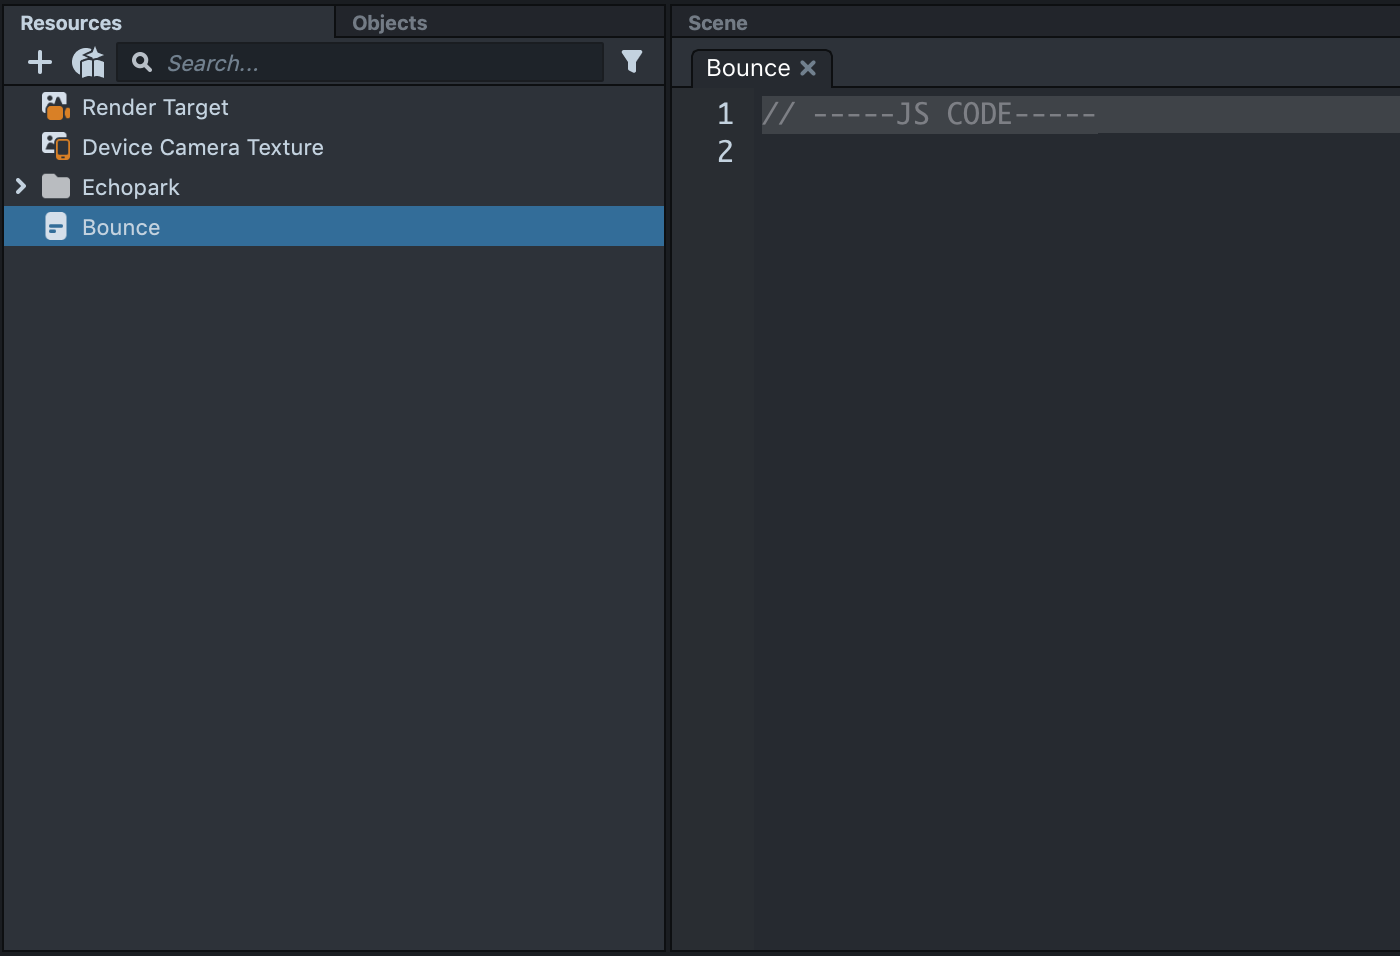Click line 2 in the code editor
Screen dimensions: 1400x956
pos(900,152)
